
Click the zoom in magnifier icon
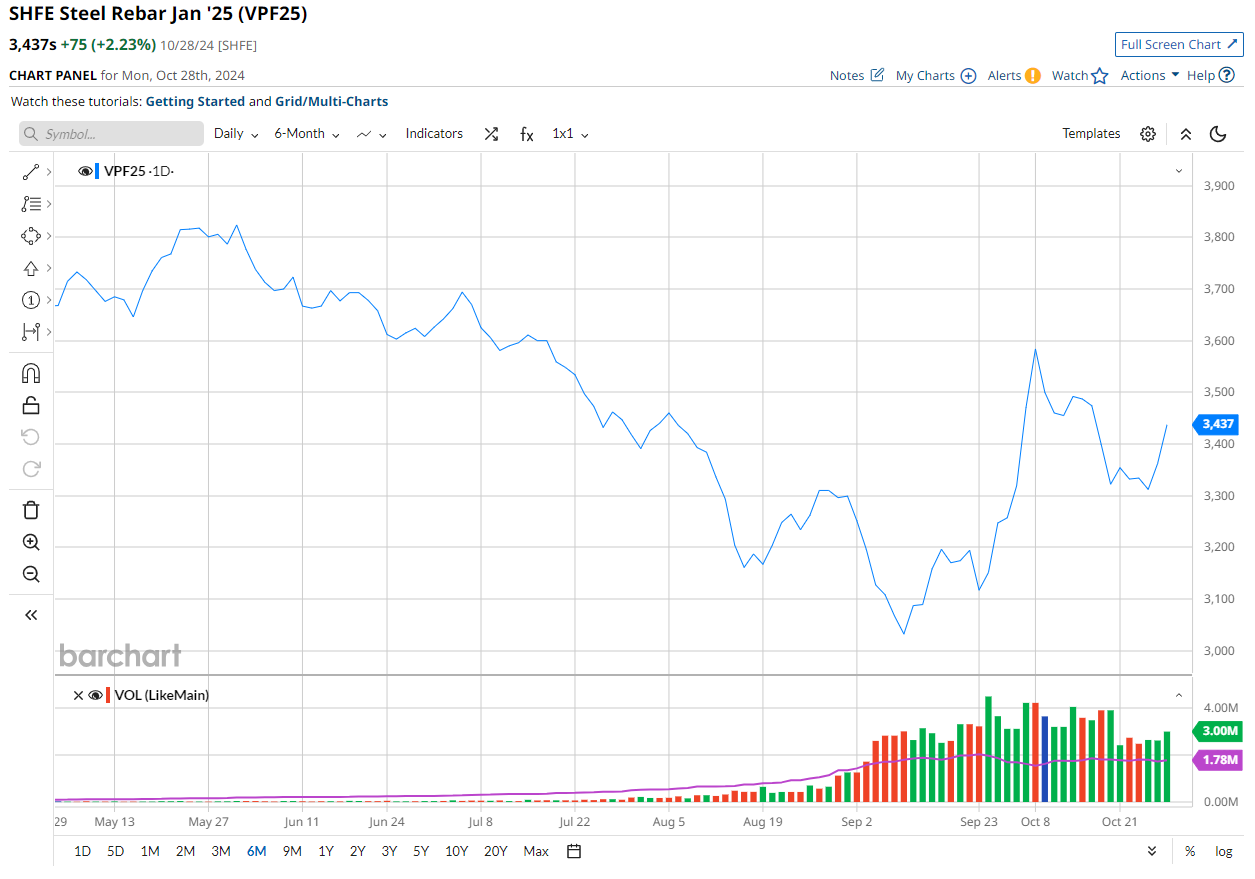[31, 542]
